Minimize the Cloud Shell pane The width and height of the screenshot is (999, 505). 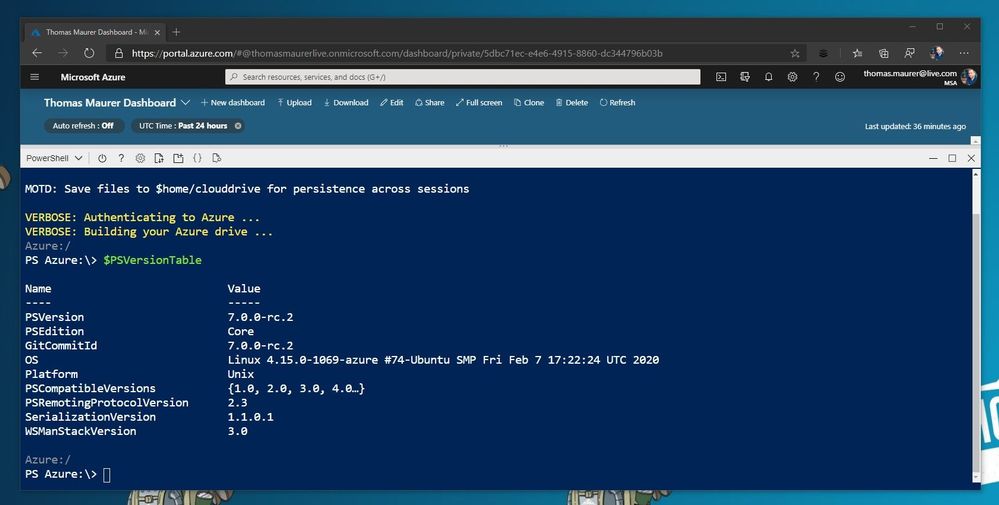(x=933, y=158)
